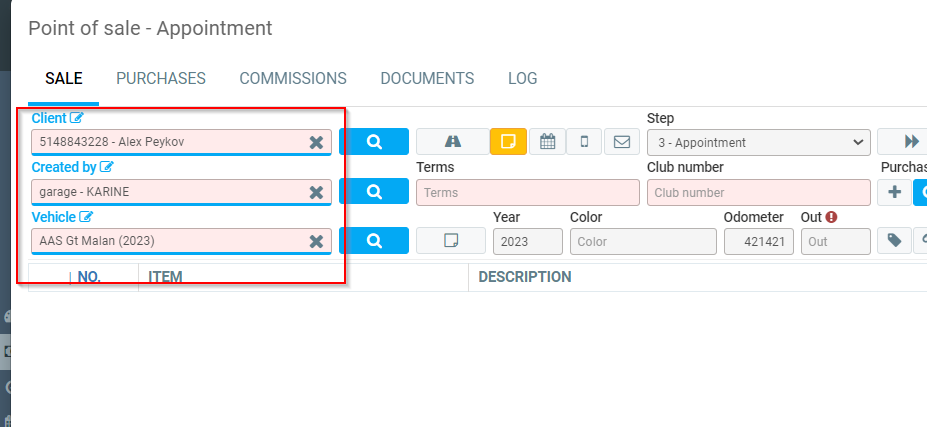Image resolution: width=927 pixels, height=427 pixels.
Task: Click the yellow sticky note icon
Action: [x=508, y=142]
